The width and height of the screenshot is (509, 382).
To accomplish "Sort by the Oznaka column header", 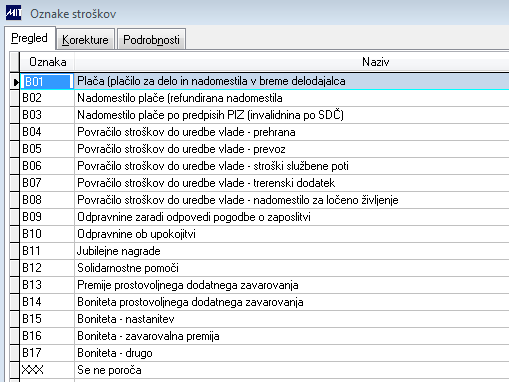I will [x=47, y=62].
